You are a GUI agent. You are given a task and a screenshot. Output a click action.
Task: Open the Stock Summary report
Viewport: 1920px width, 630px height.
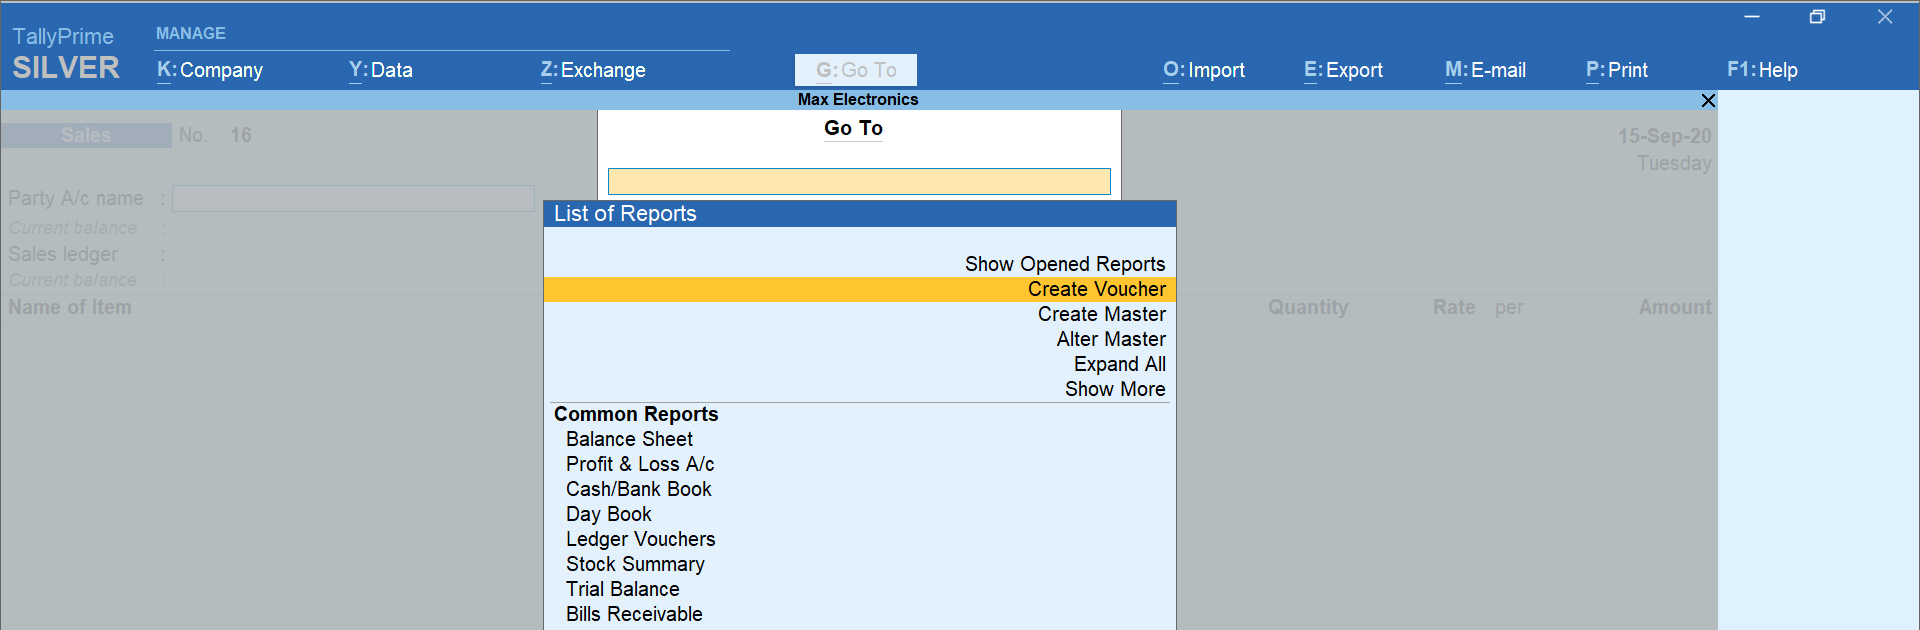pyautogui.click(x=635, y=564)
